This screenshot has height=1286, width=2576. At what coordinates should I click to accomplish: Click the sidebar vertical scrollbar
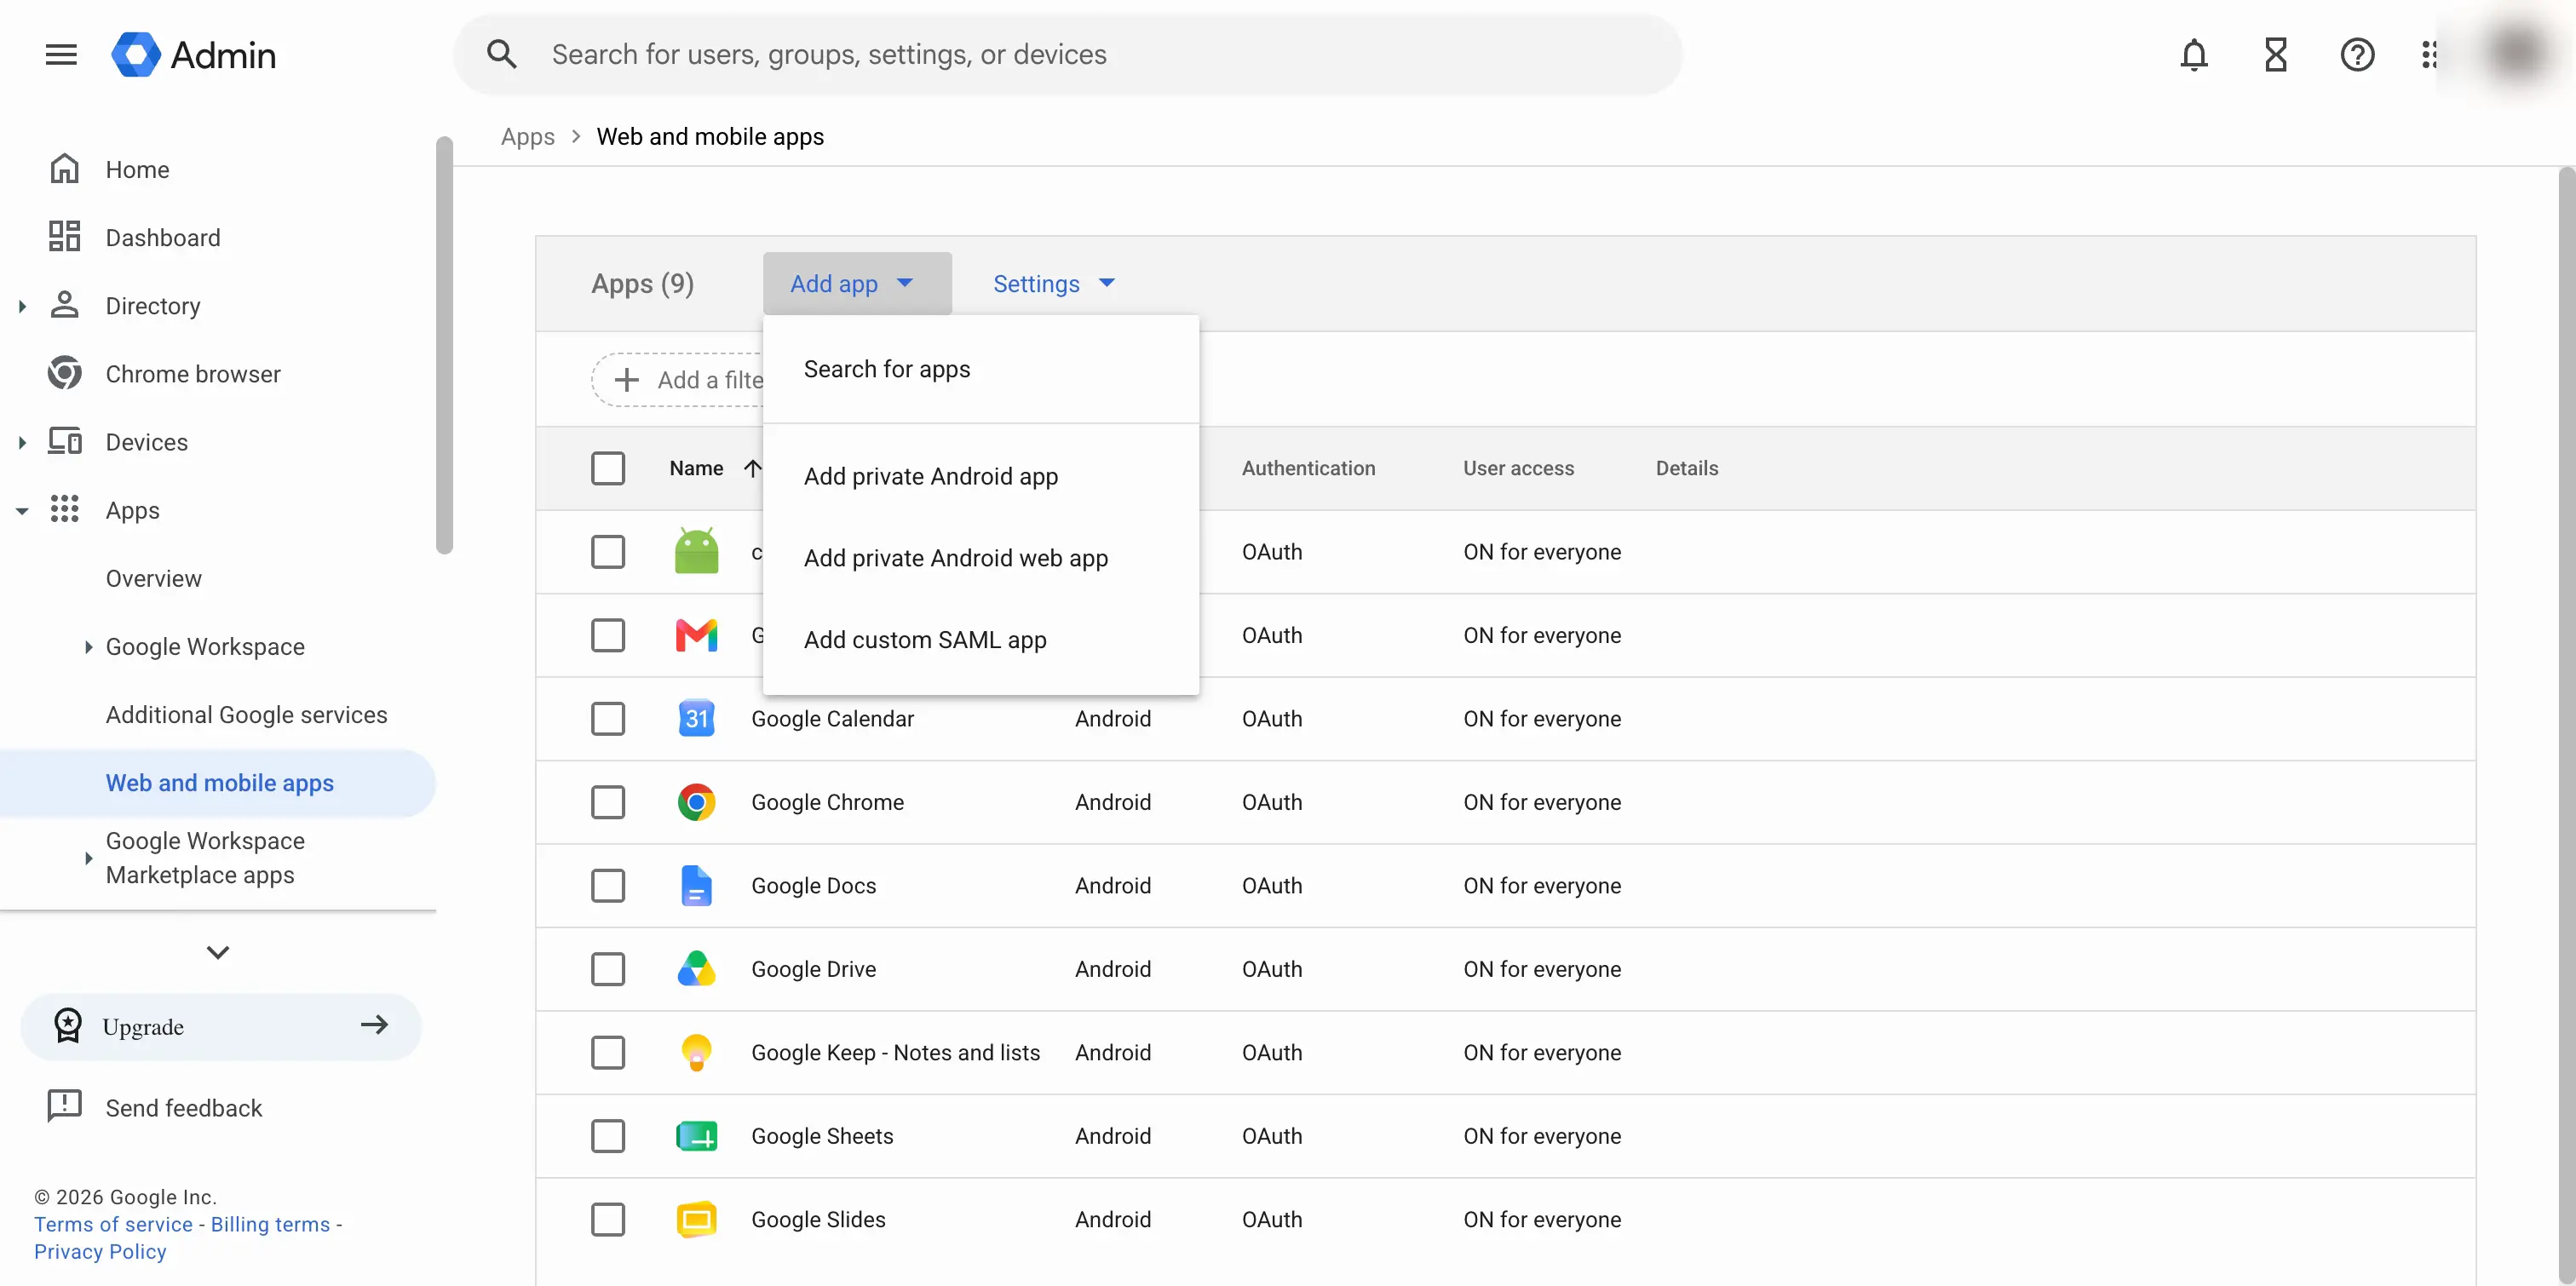click(x=444, y=344)
